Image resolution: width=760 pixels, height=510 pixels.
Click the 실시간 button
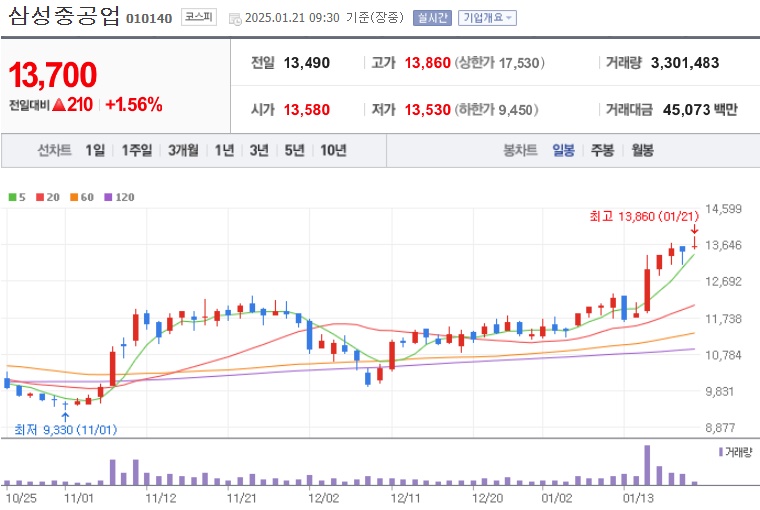[432, 18]
